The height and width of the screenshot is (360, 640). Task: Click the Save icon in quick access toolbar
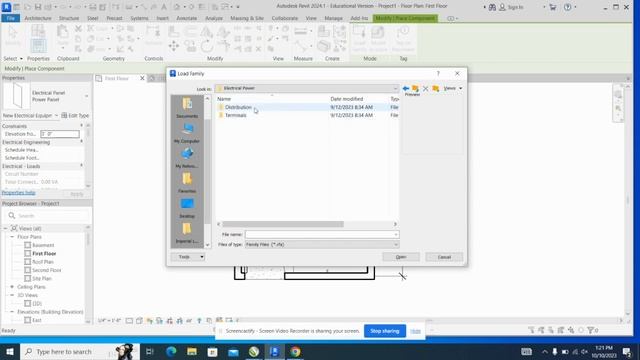click(x=38, y=7)
